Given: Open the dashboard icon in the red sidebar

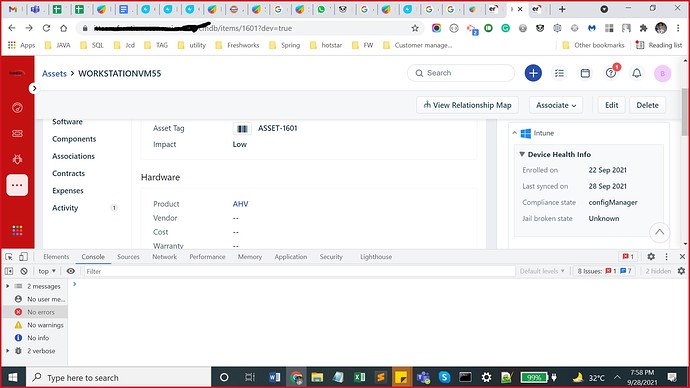Looking at the screenshot, I should pyautogui.click(x=17, y=108).
